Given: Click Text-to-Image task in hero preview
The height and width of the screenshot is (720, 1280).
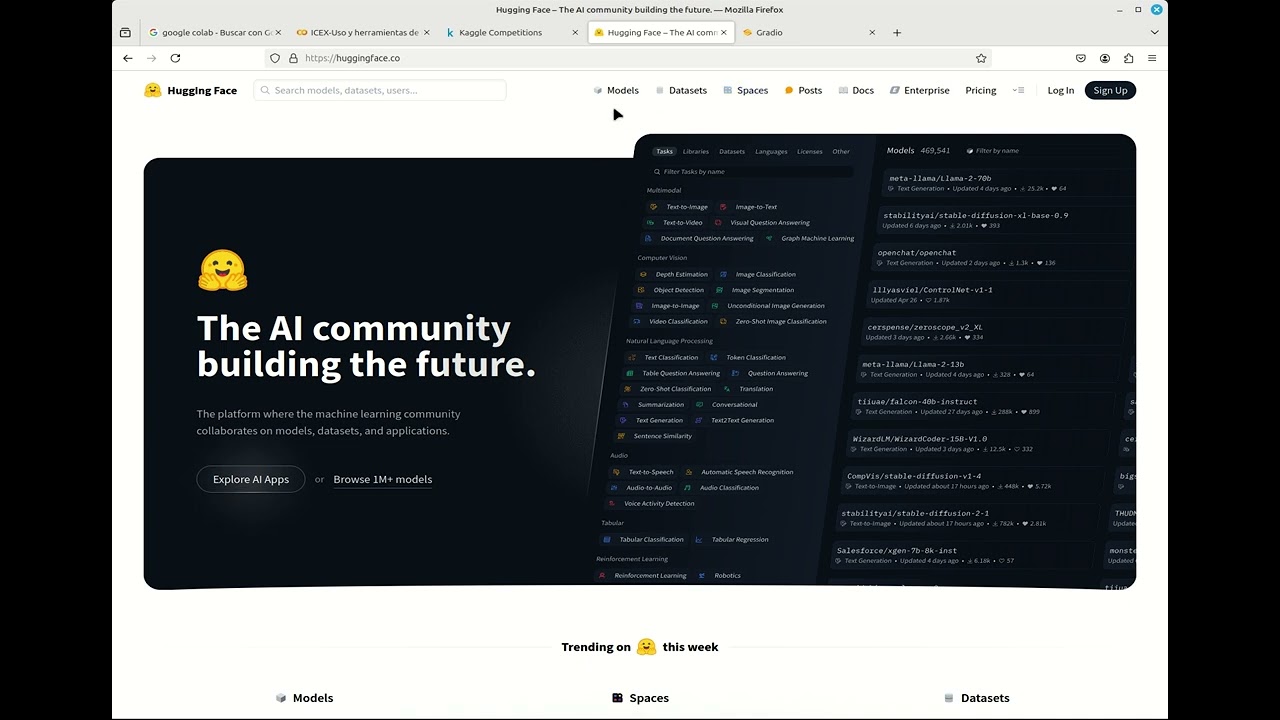Looking at the screenshot, I should (687, 207).
